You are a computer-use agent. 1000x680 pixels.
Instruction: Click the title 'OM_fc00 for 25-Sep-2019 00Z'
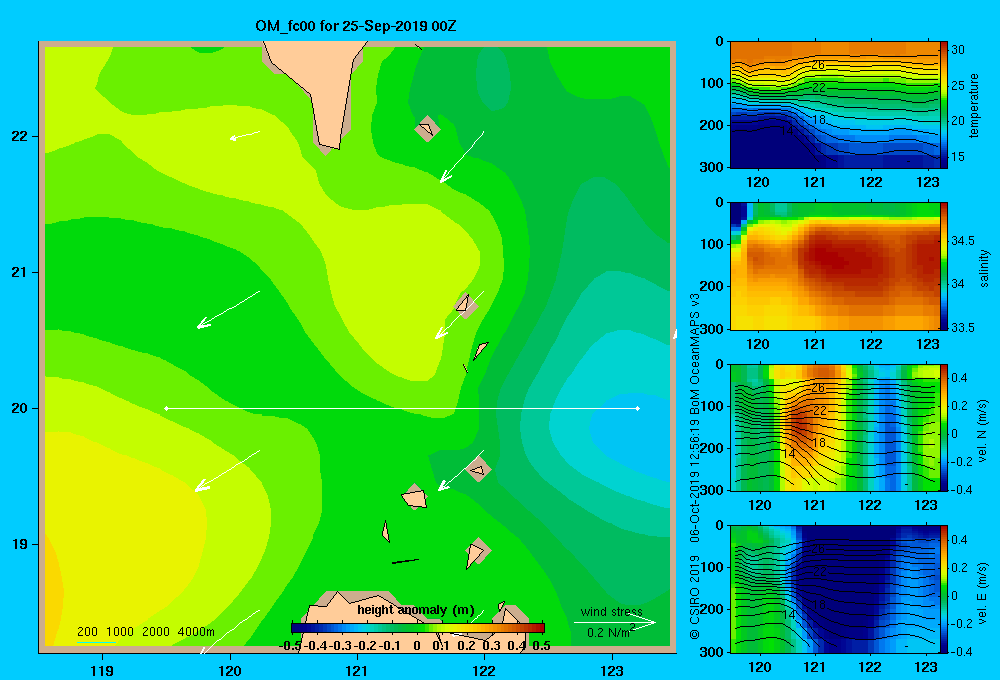click(x=355, y=26)
